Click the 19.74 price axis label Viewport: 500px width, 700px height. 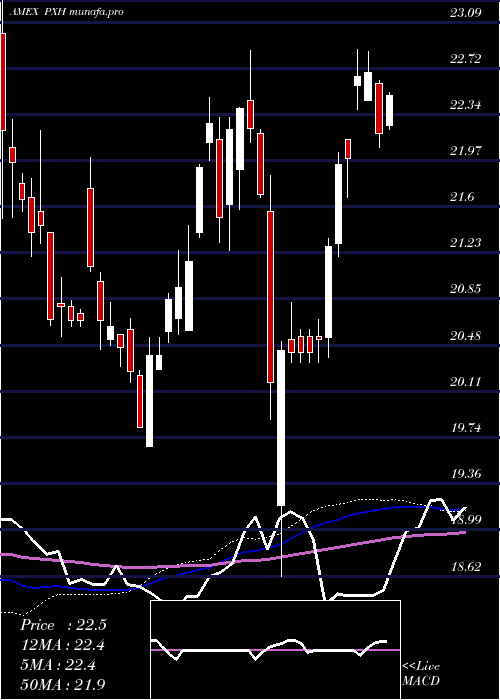pos(466,428)
